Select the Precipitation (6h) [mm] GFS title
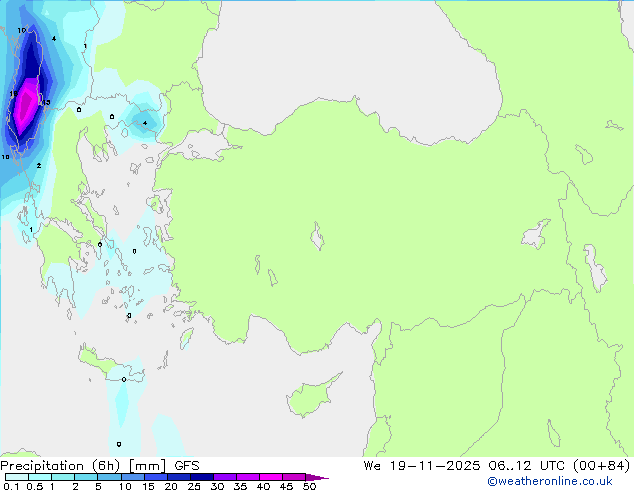The image size is (634, 490). click(100, 466)
